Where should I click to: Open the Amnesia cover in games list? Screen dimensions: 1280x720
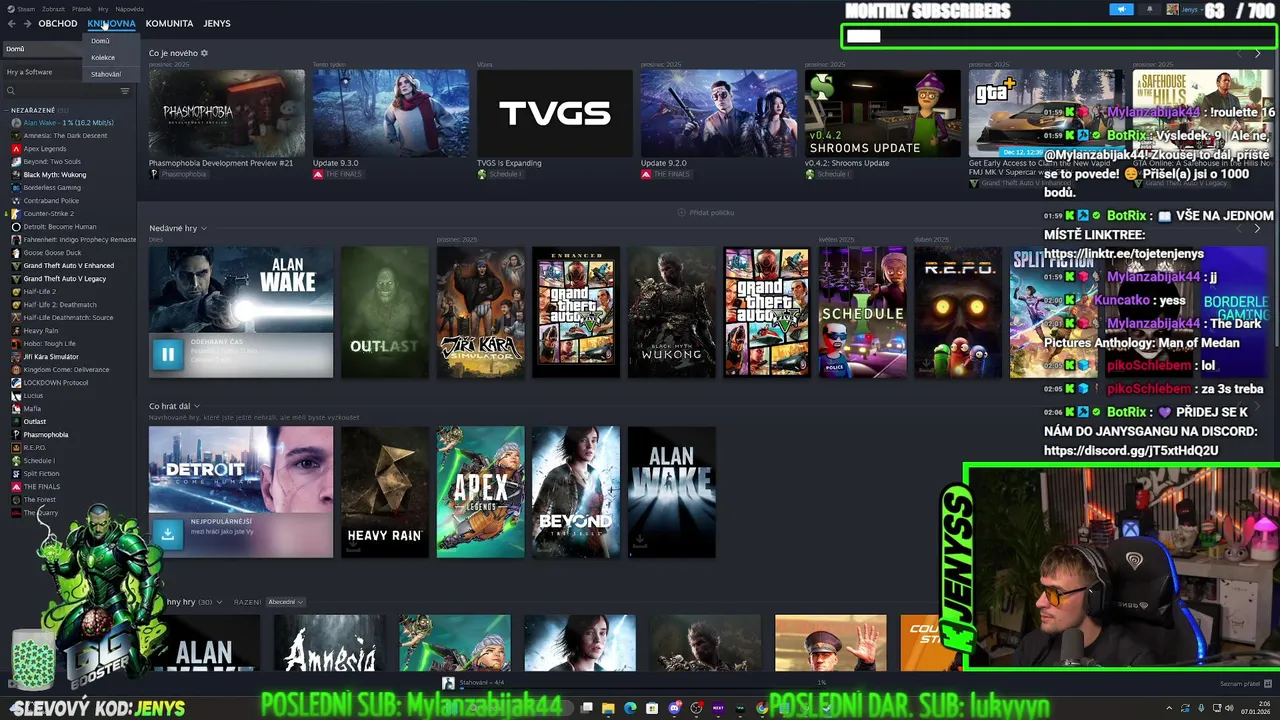pyautogui.click(x=329, y=643)
